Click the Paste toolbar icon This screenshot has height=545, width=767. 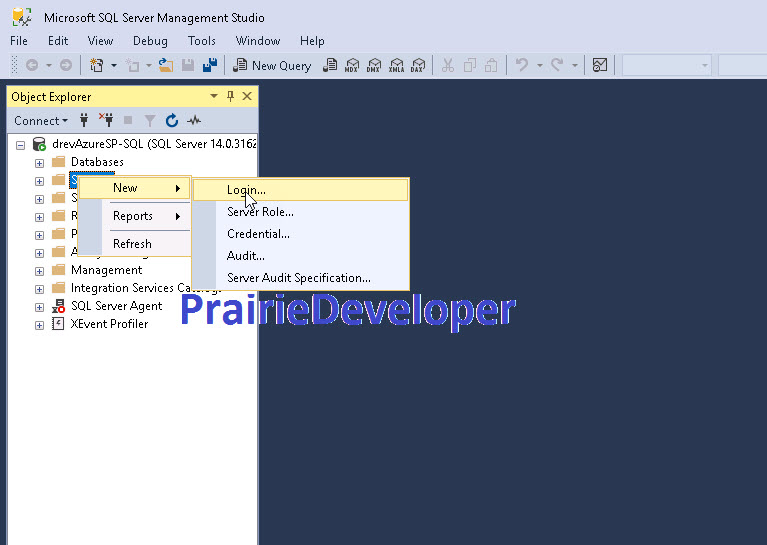point(491,65)
